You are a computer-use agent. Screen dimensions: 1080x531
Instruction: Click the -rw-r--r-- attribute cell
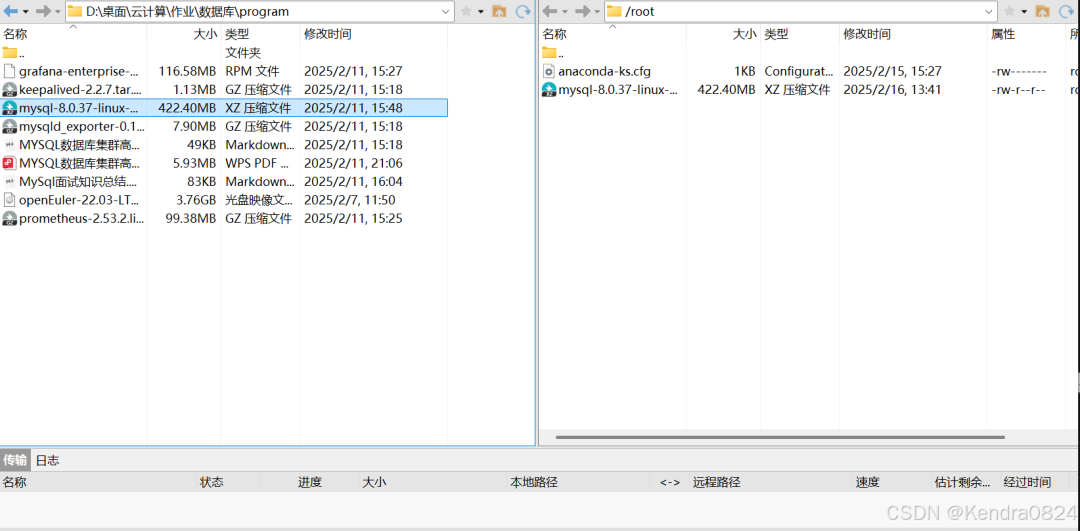(x=1019, y=90)
